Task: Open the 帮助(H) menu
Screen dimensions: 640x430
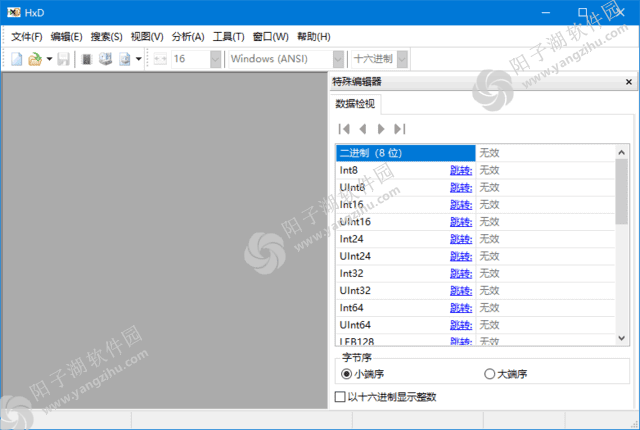Action: pyautogui.click(x=313, y=37)
